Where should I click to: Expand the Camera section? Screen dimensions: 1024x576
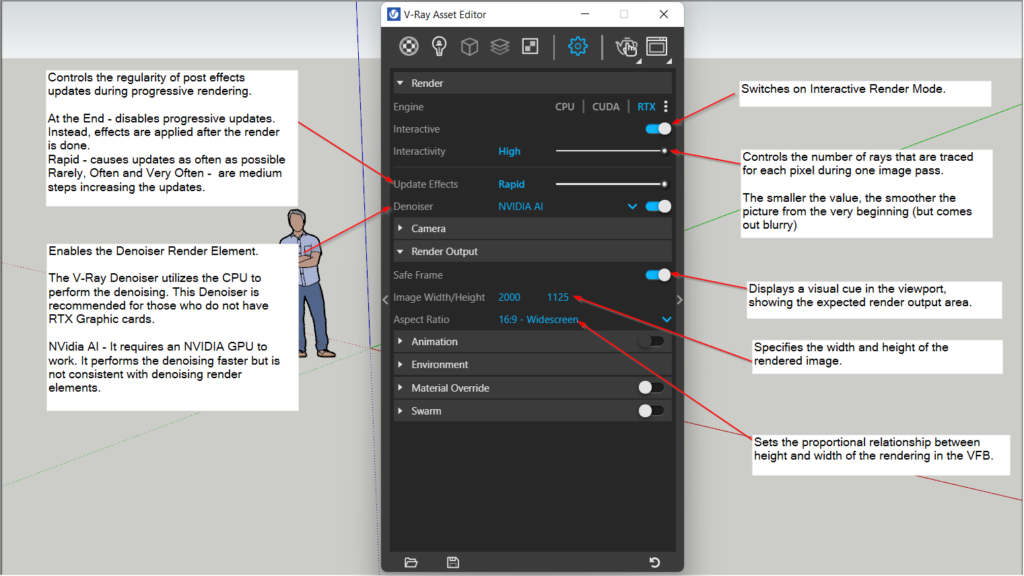tap(400, 229)
